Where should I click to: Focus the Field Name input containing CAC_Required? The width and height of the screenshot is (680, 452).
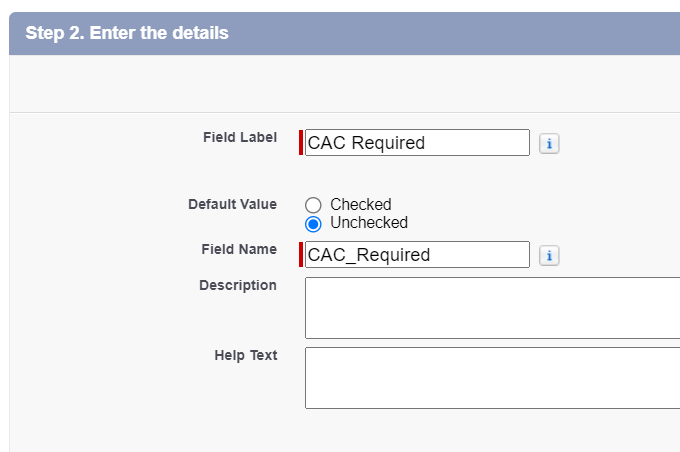[417, 254]
